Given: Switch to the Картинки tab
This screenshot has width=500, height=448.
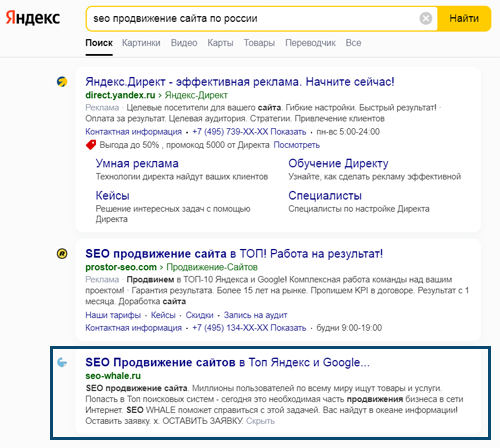Looking at the screenshot, I should tap(141, 43).
